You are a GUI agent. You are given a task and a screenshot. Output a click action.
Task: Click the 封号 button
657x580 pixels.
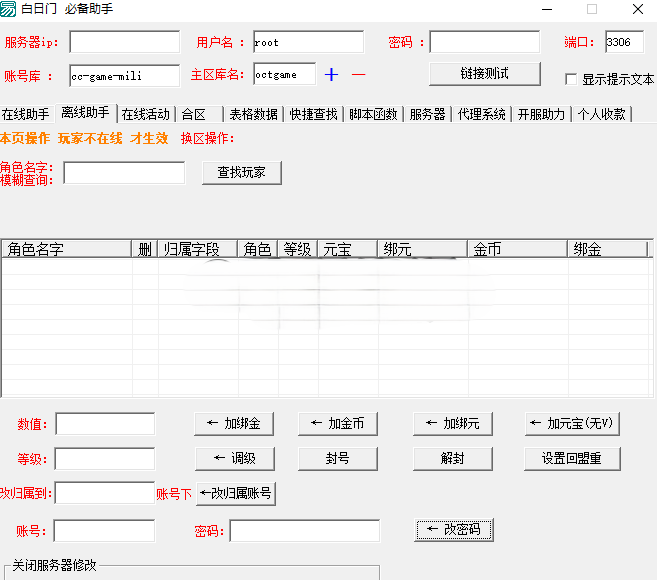(338, 458)
